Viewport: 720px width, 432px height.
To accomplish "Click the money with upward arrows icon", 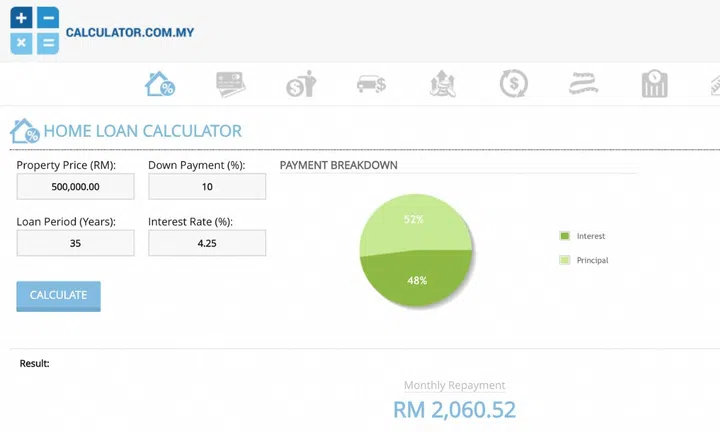I will [x=443, y=84].
